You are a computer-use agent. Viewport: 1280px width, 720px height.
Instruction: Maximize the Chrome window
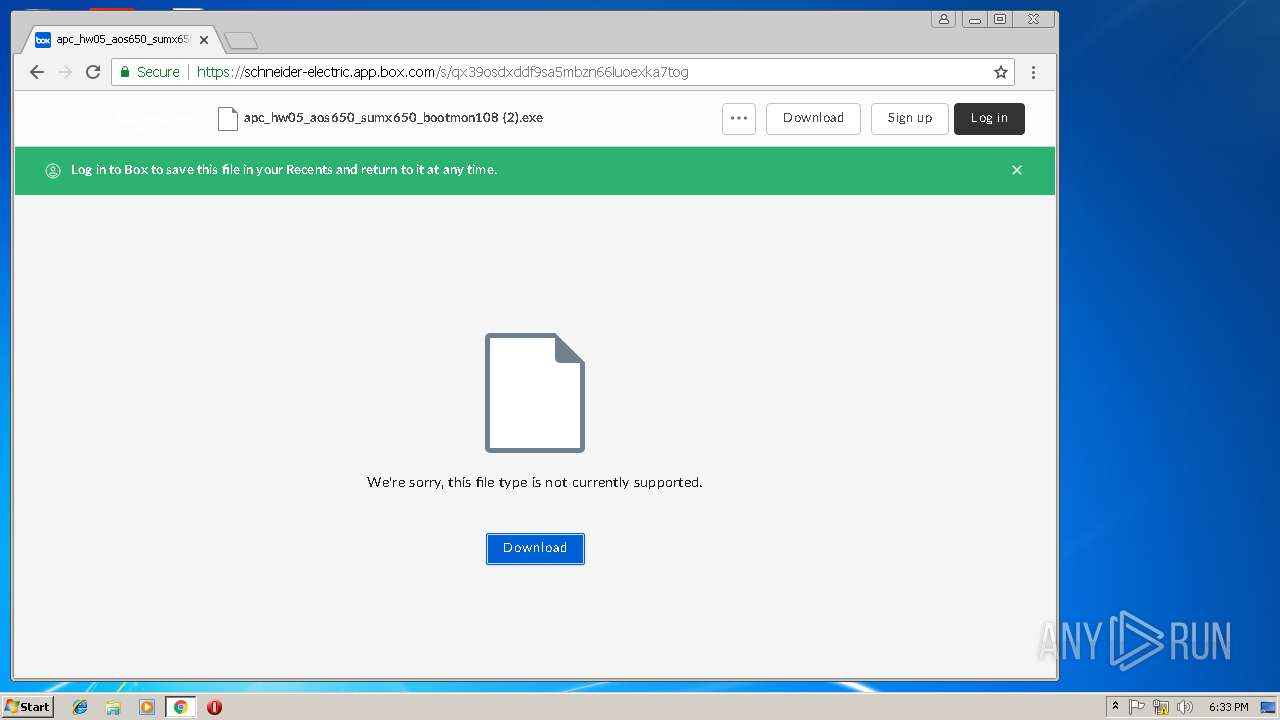pyautogui.click(x=1000, y=19)
